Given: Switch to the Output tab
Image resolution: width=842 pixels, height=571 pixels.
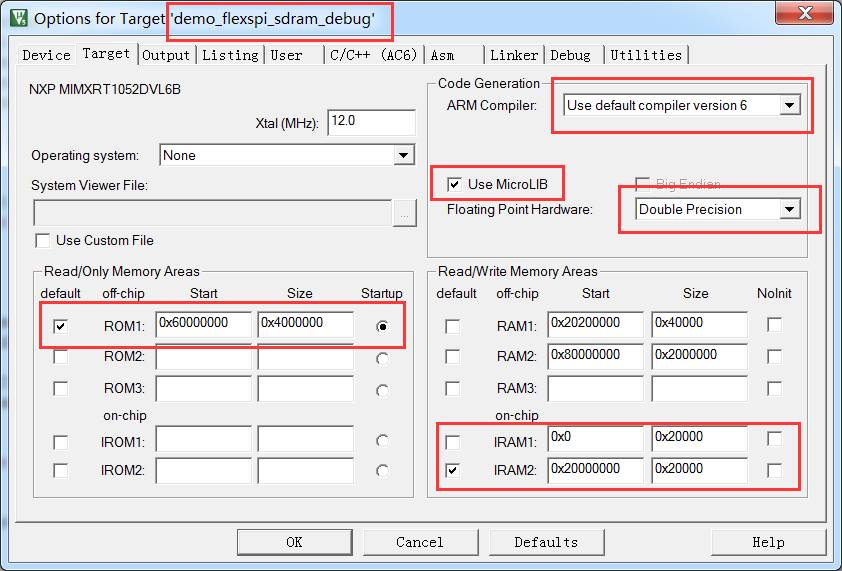Looking at the screenshot, I should coord(166,55).
